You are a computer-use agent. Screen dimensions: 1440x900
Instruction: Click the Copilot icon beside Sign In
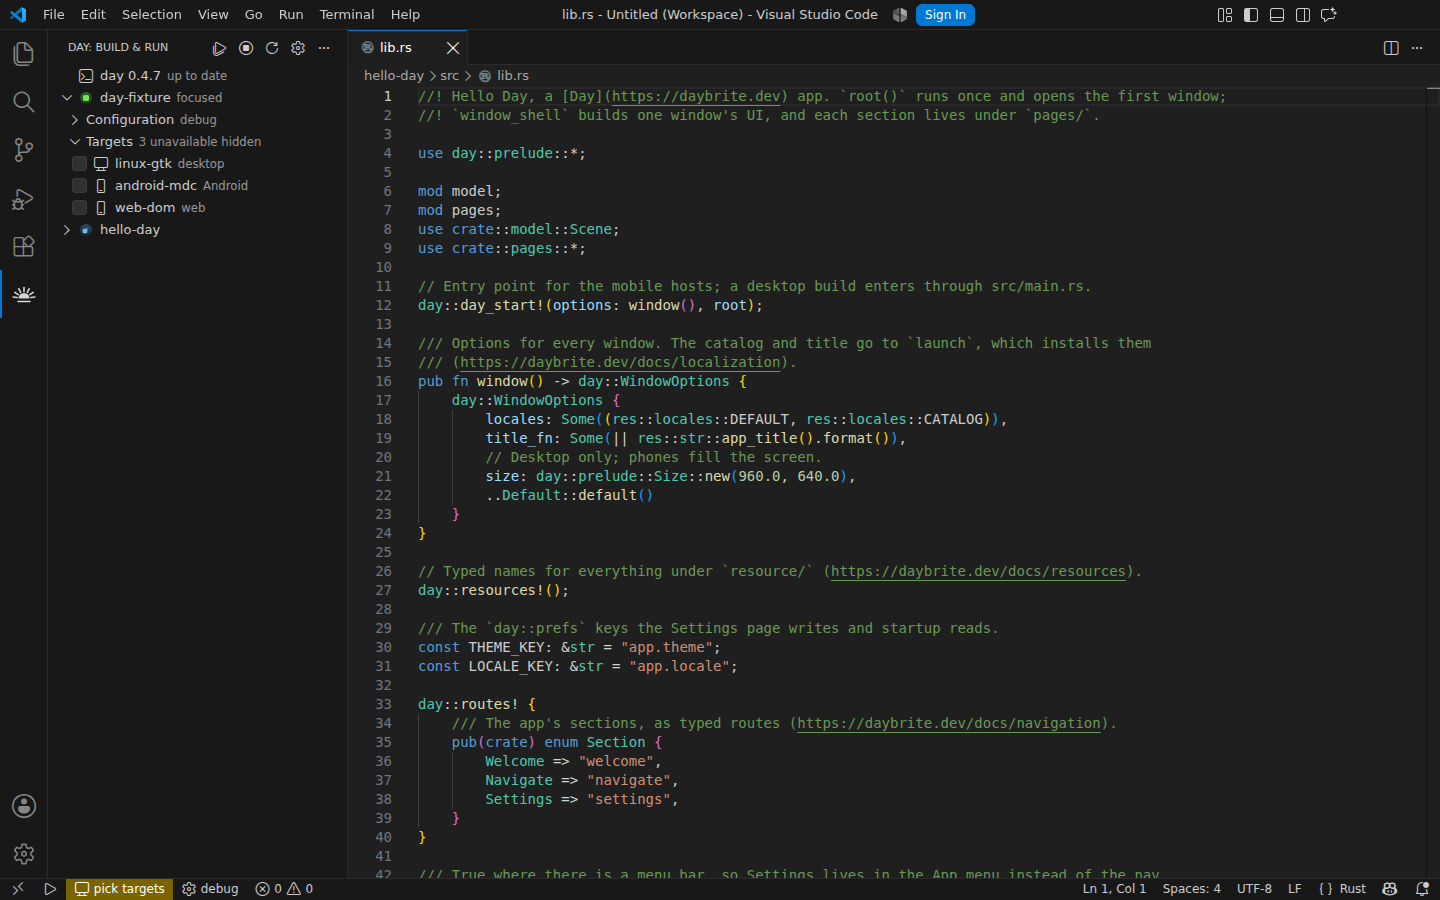tap(900, 15)
